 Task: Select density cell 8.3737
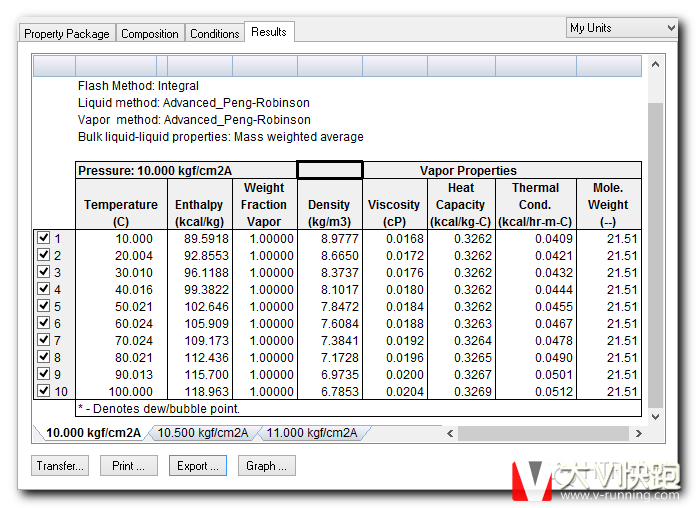330,272
